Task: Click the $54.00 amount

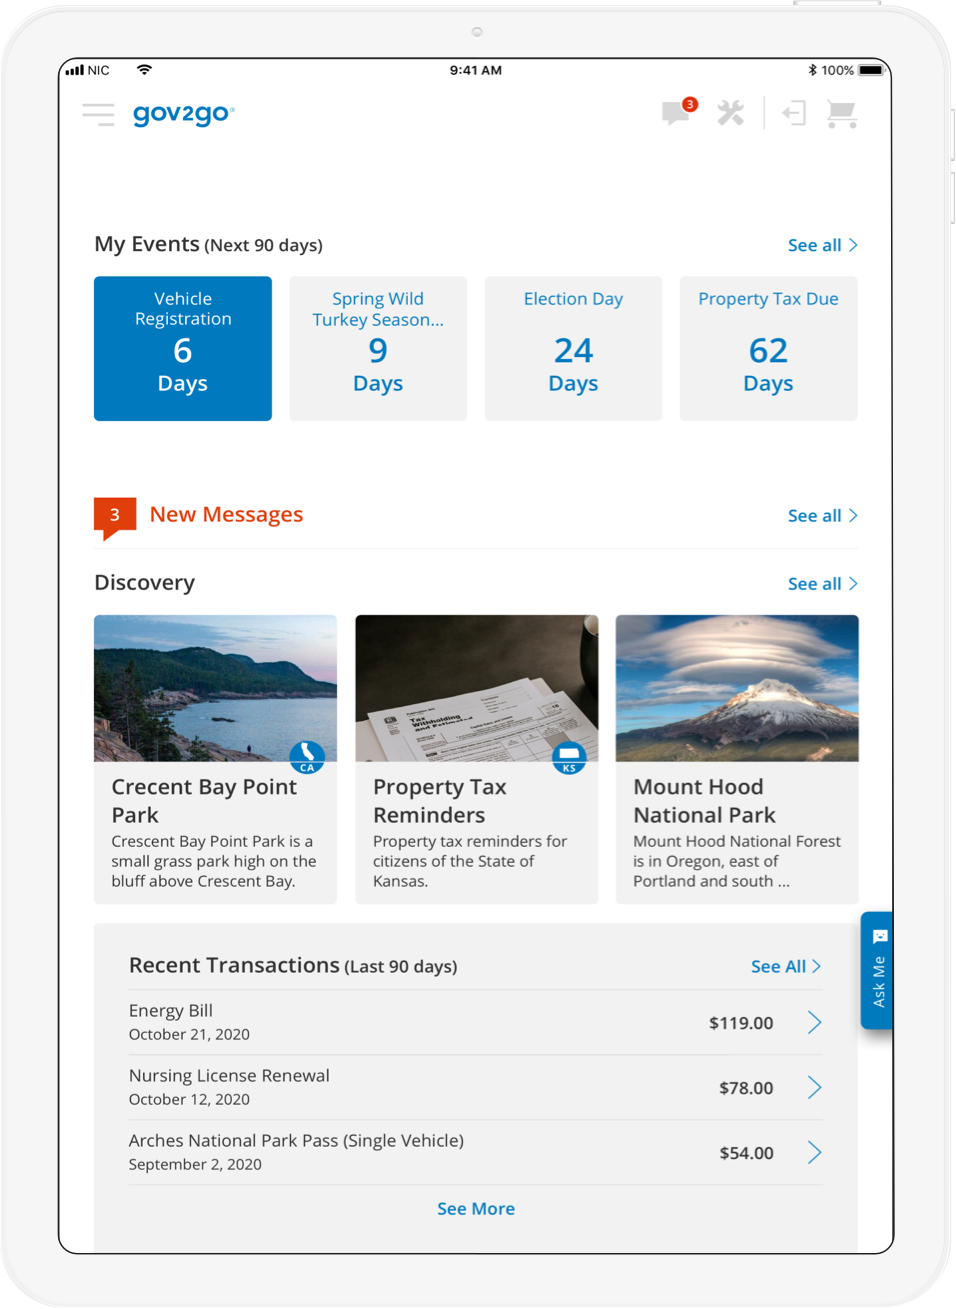Action: point(746,1153)
